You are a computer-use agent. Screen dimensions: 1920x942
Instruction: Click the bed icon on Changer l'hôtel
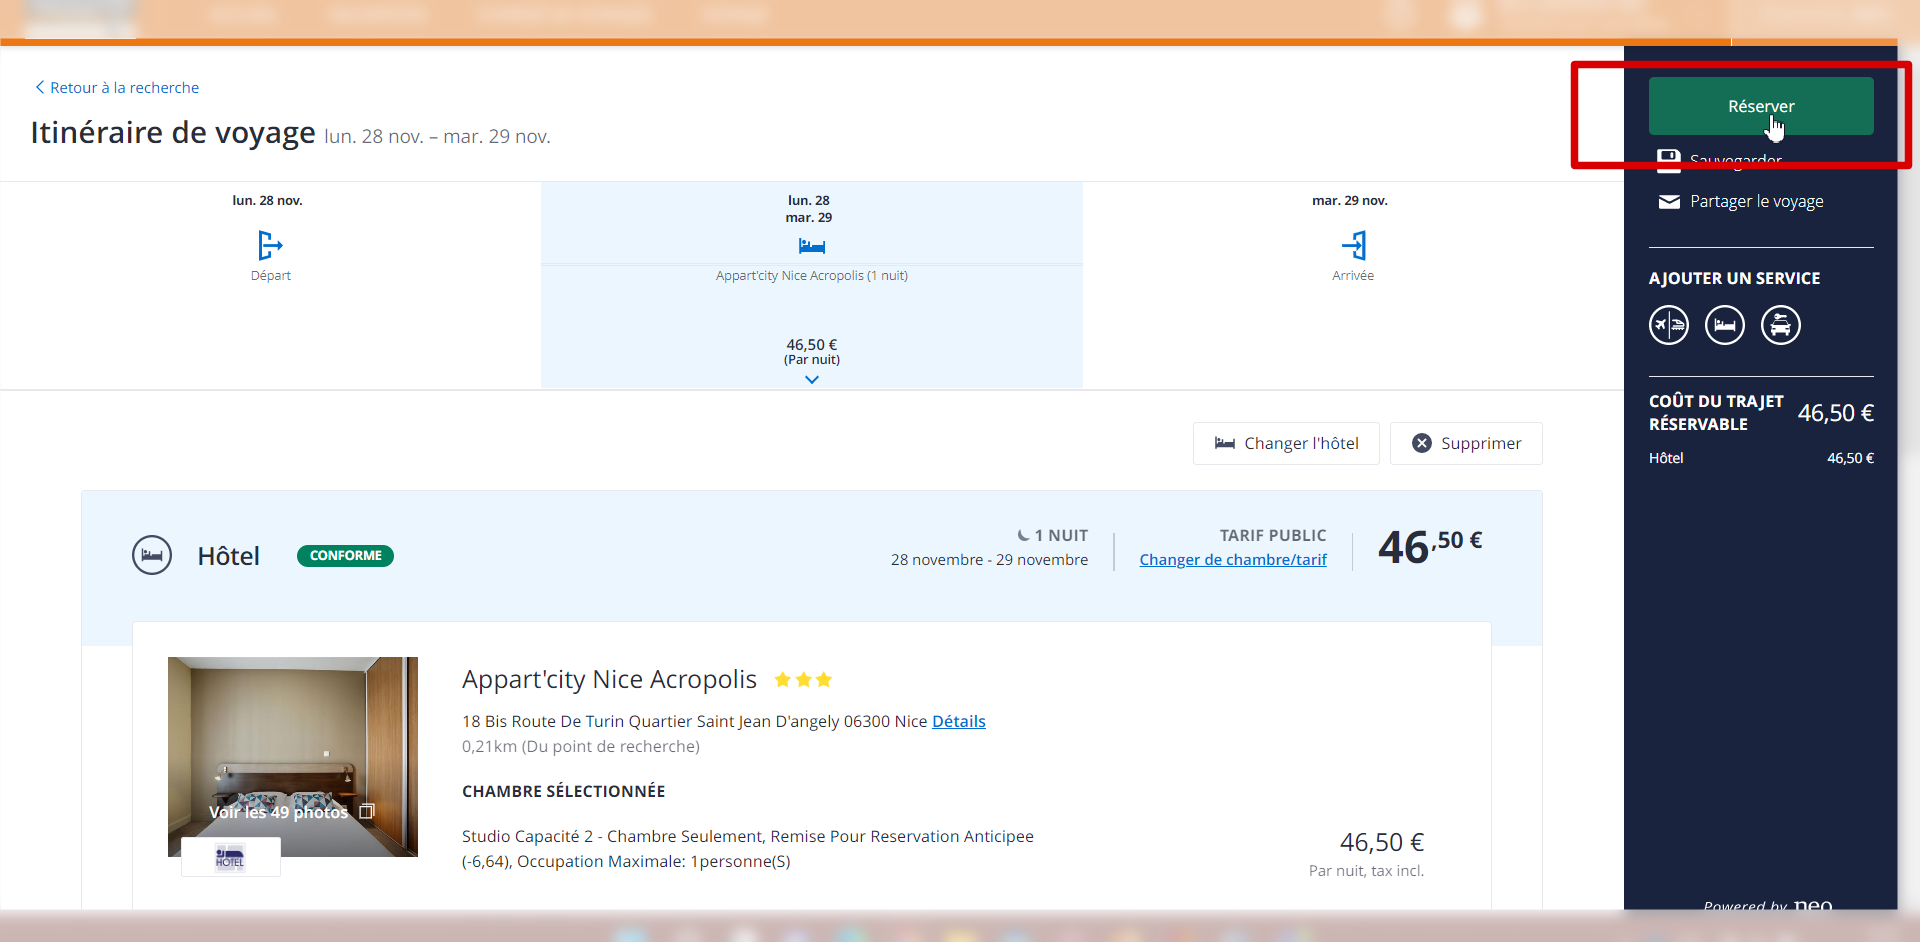click(x=1225, y=443)
